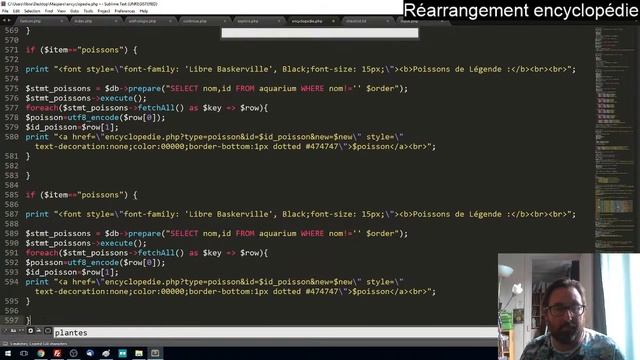Open the Goto menu

pyautogui.click(x=75, y=11)
